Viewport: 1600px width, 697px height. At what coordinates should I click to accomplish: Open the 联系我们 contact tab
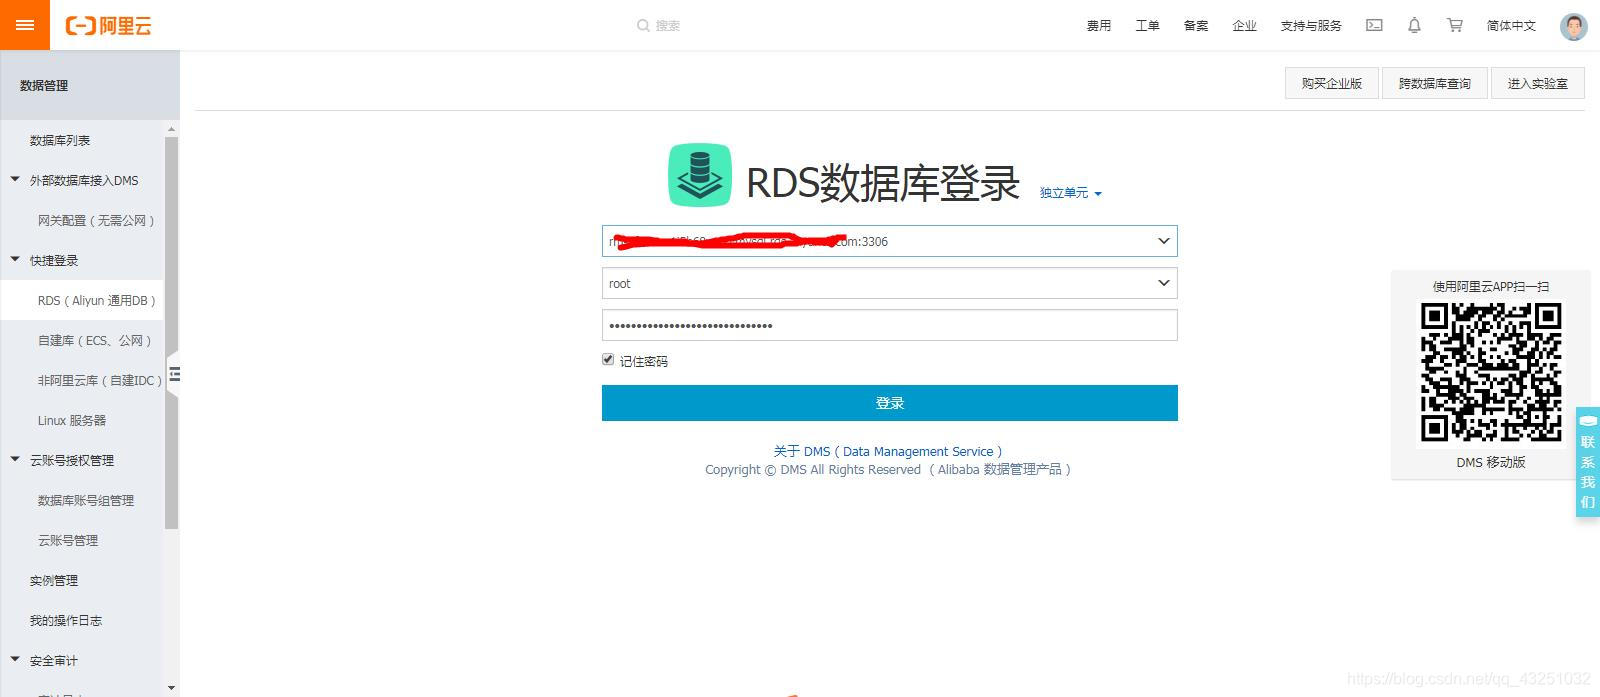tap(1588, 462)
